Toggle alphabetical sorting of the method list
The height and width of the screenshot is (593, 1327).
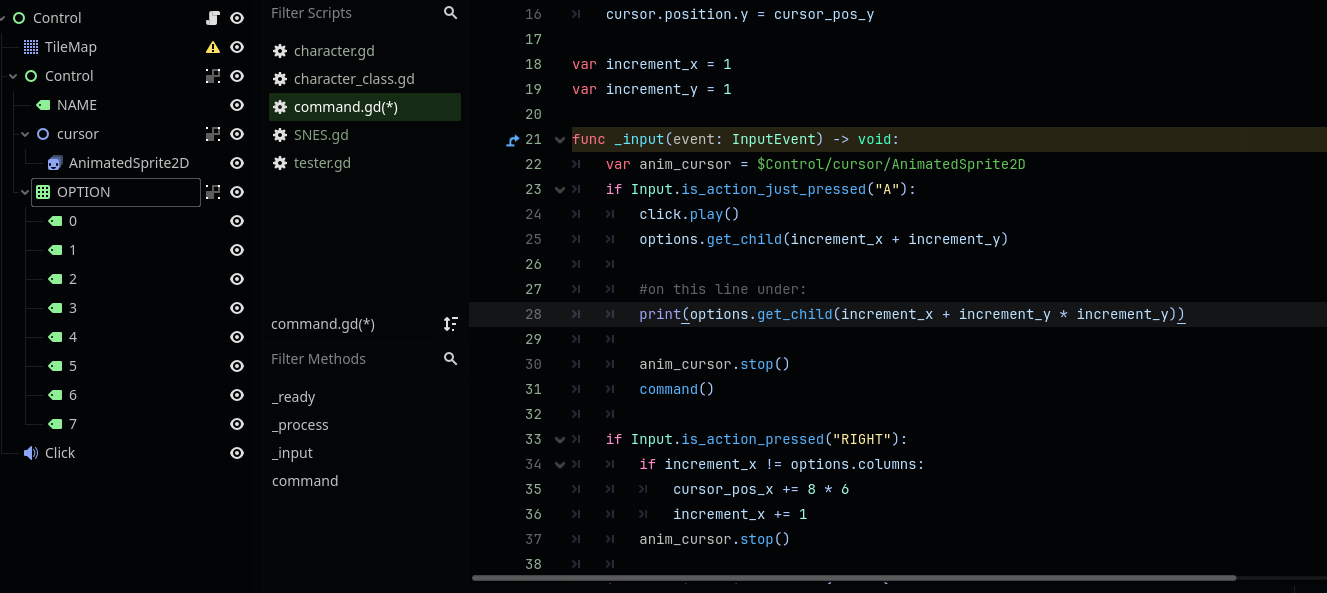tap(450, 324)
